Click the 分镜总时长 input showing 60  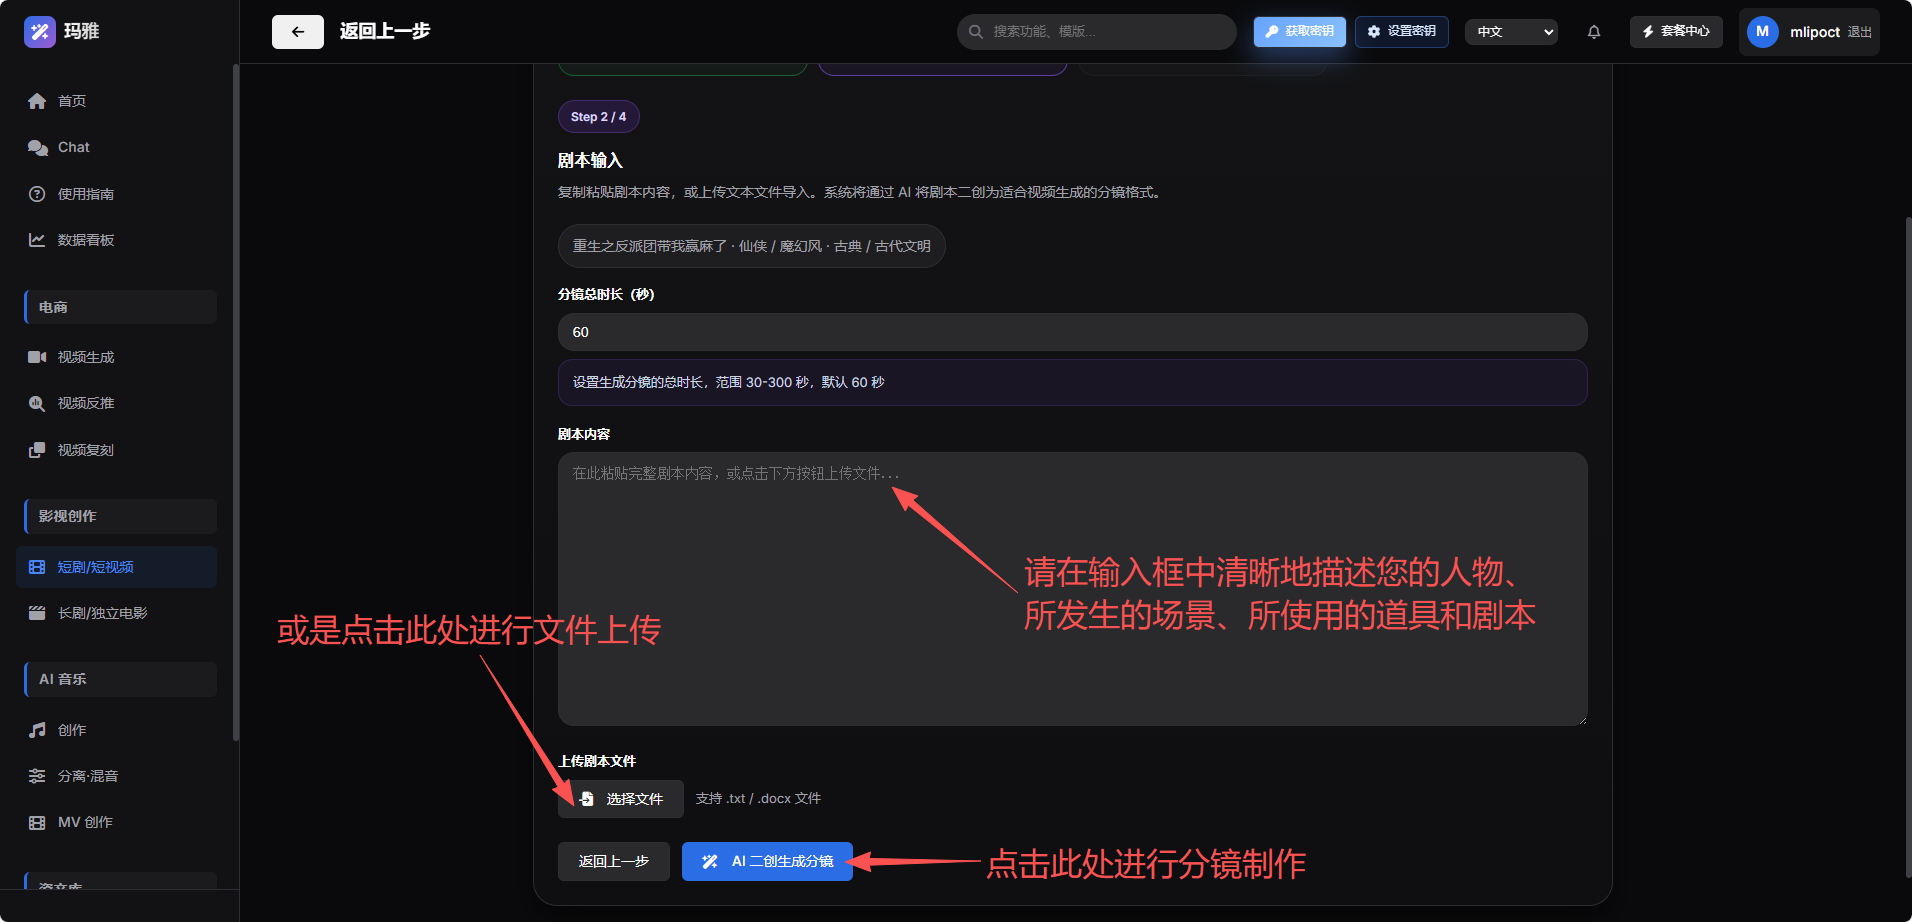tap(1073, 332)
